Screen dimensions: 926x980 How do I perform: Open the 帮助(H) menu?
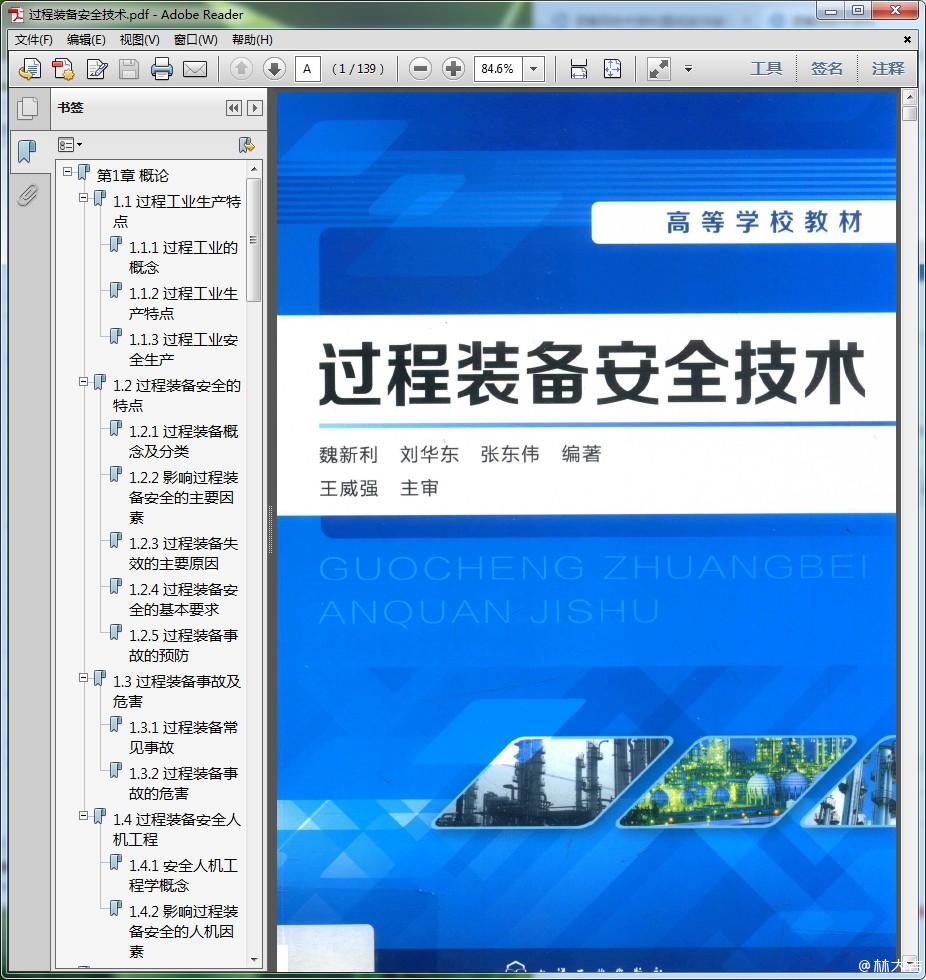[x=251, y=40]
